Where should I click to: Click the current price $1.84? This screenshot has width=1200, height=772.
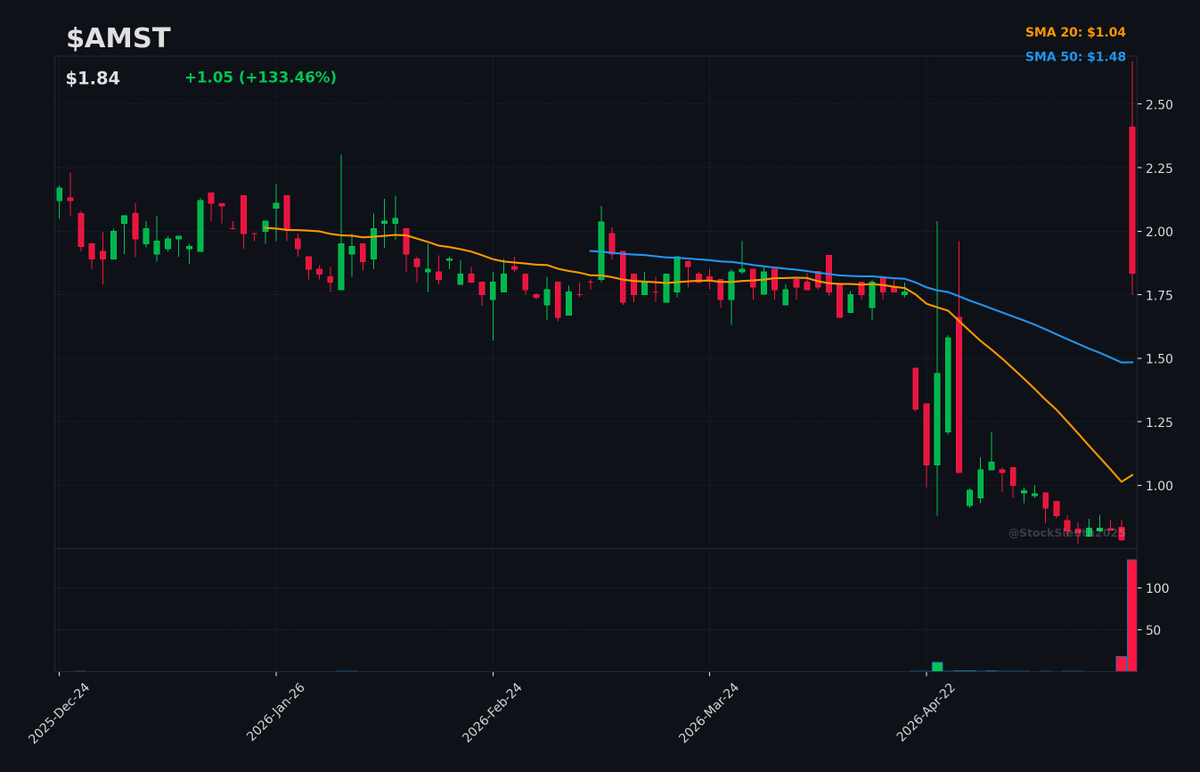click(92, 78)
